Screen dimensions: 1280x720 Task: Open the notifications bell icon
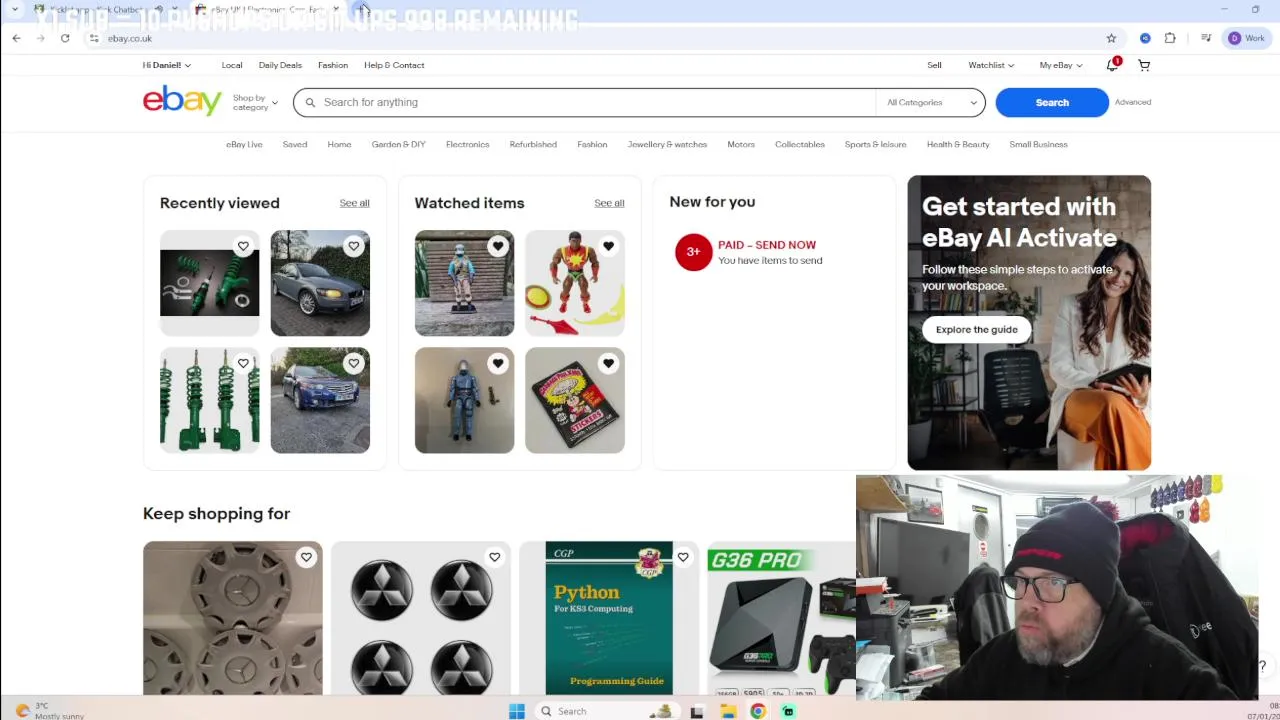pos(1113,65)
